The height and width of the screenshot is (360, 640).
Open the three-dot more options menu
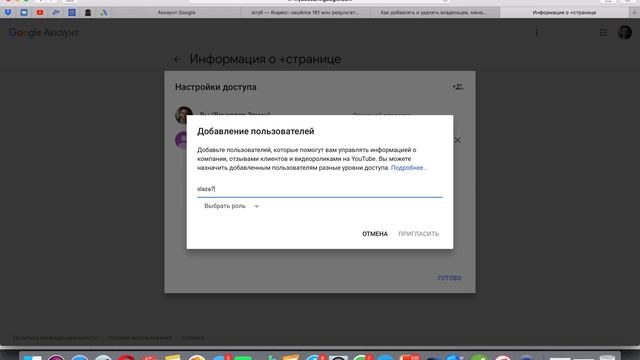[x=537, y=33]
